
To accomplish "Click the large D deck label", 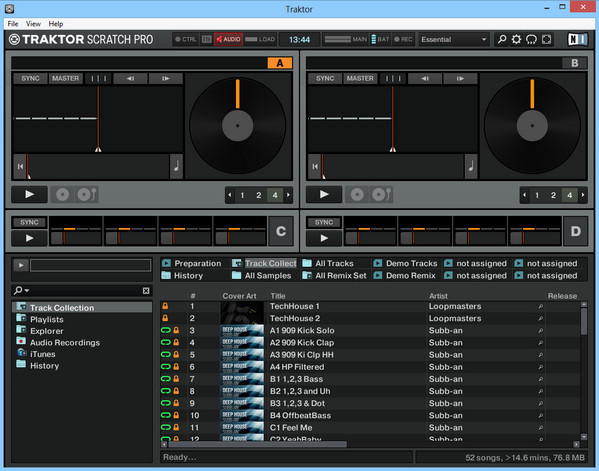I will pyautogui.click(x=576, y=231).
